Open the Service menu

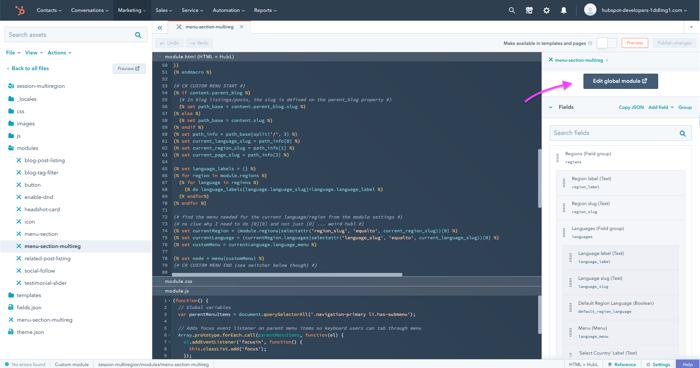point(192,10)
